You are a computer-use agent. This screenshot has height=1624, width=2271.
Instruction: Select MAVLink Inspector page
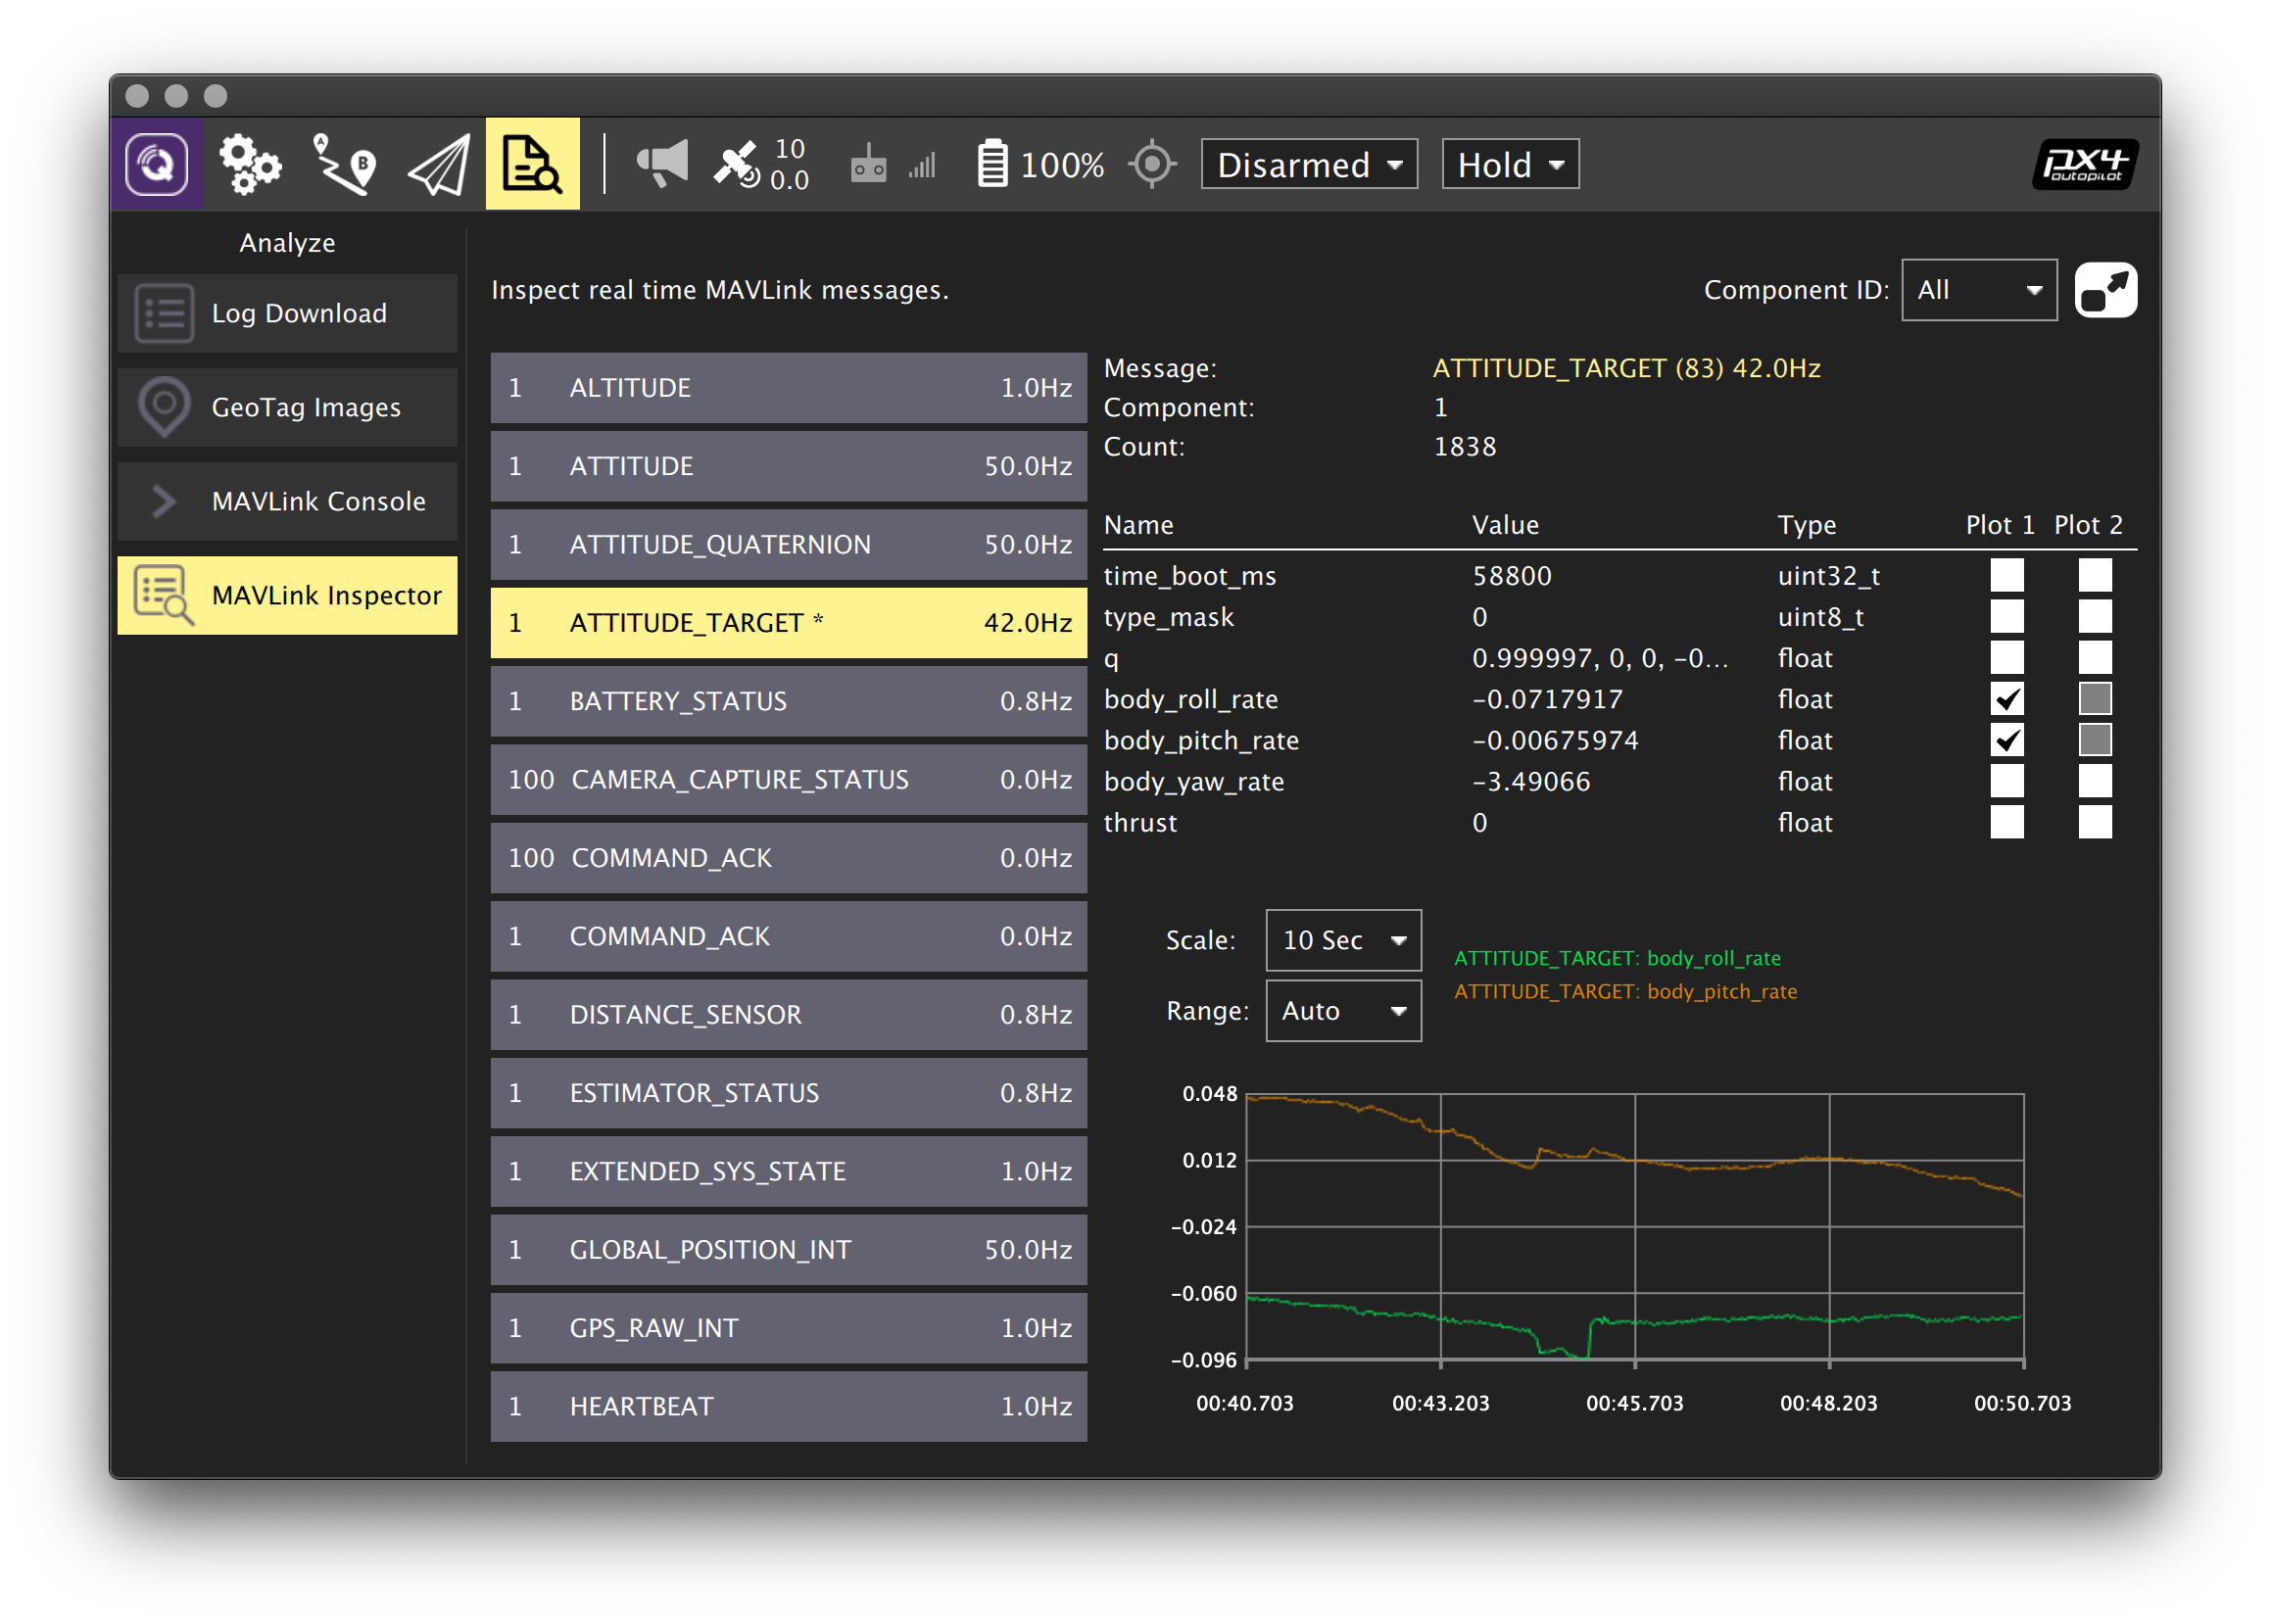[287, 595]
